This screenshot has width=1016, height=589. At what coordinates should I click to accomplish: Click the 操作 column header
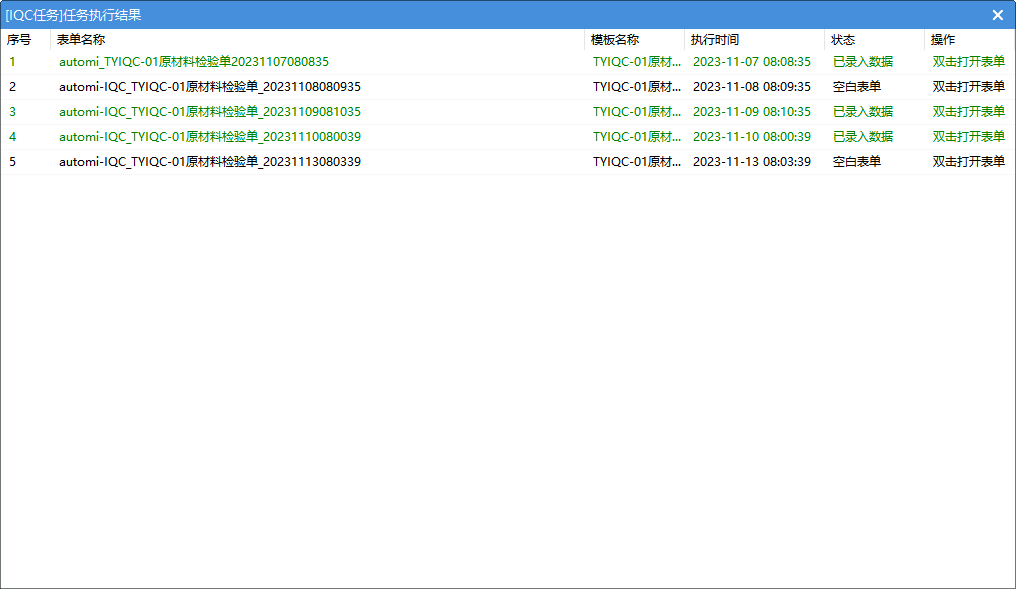pyautogui.click(x=943, y=40)
